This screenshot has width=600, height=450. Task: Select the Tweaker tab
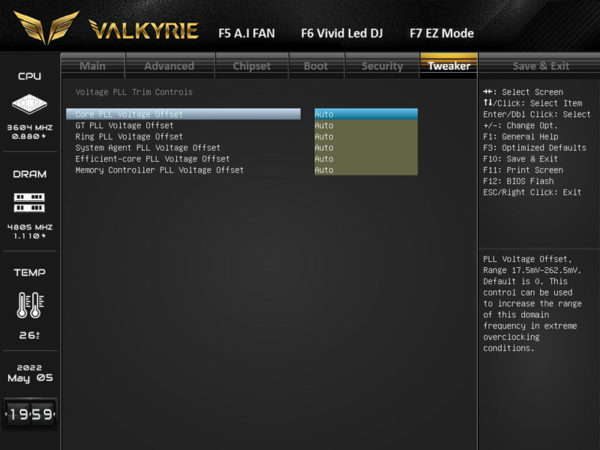(x=449, y=66)
